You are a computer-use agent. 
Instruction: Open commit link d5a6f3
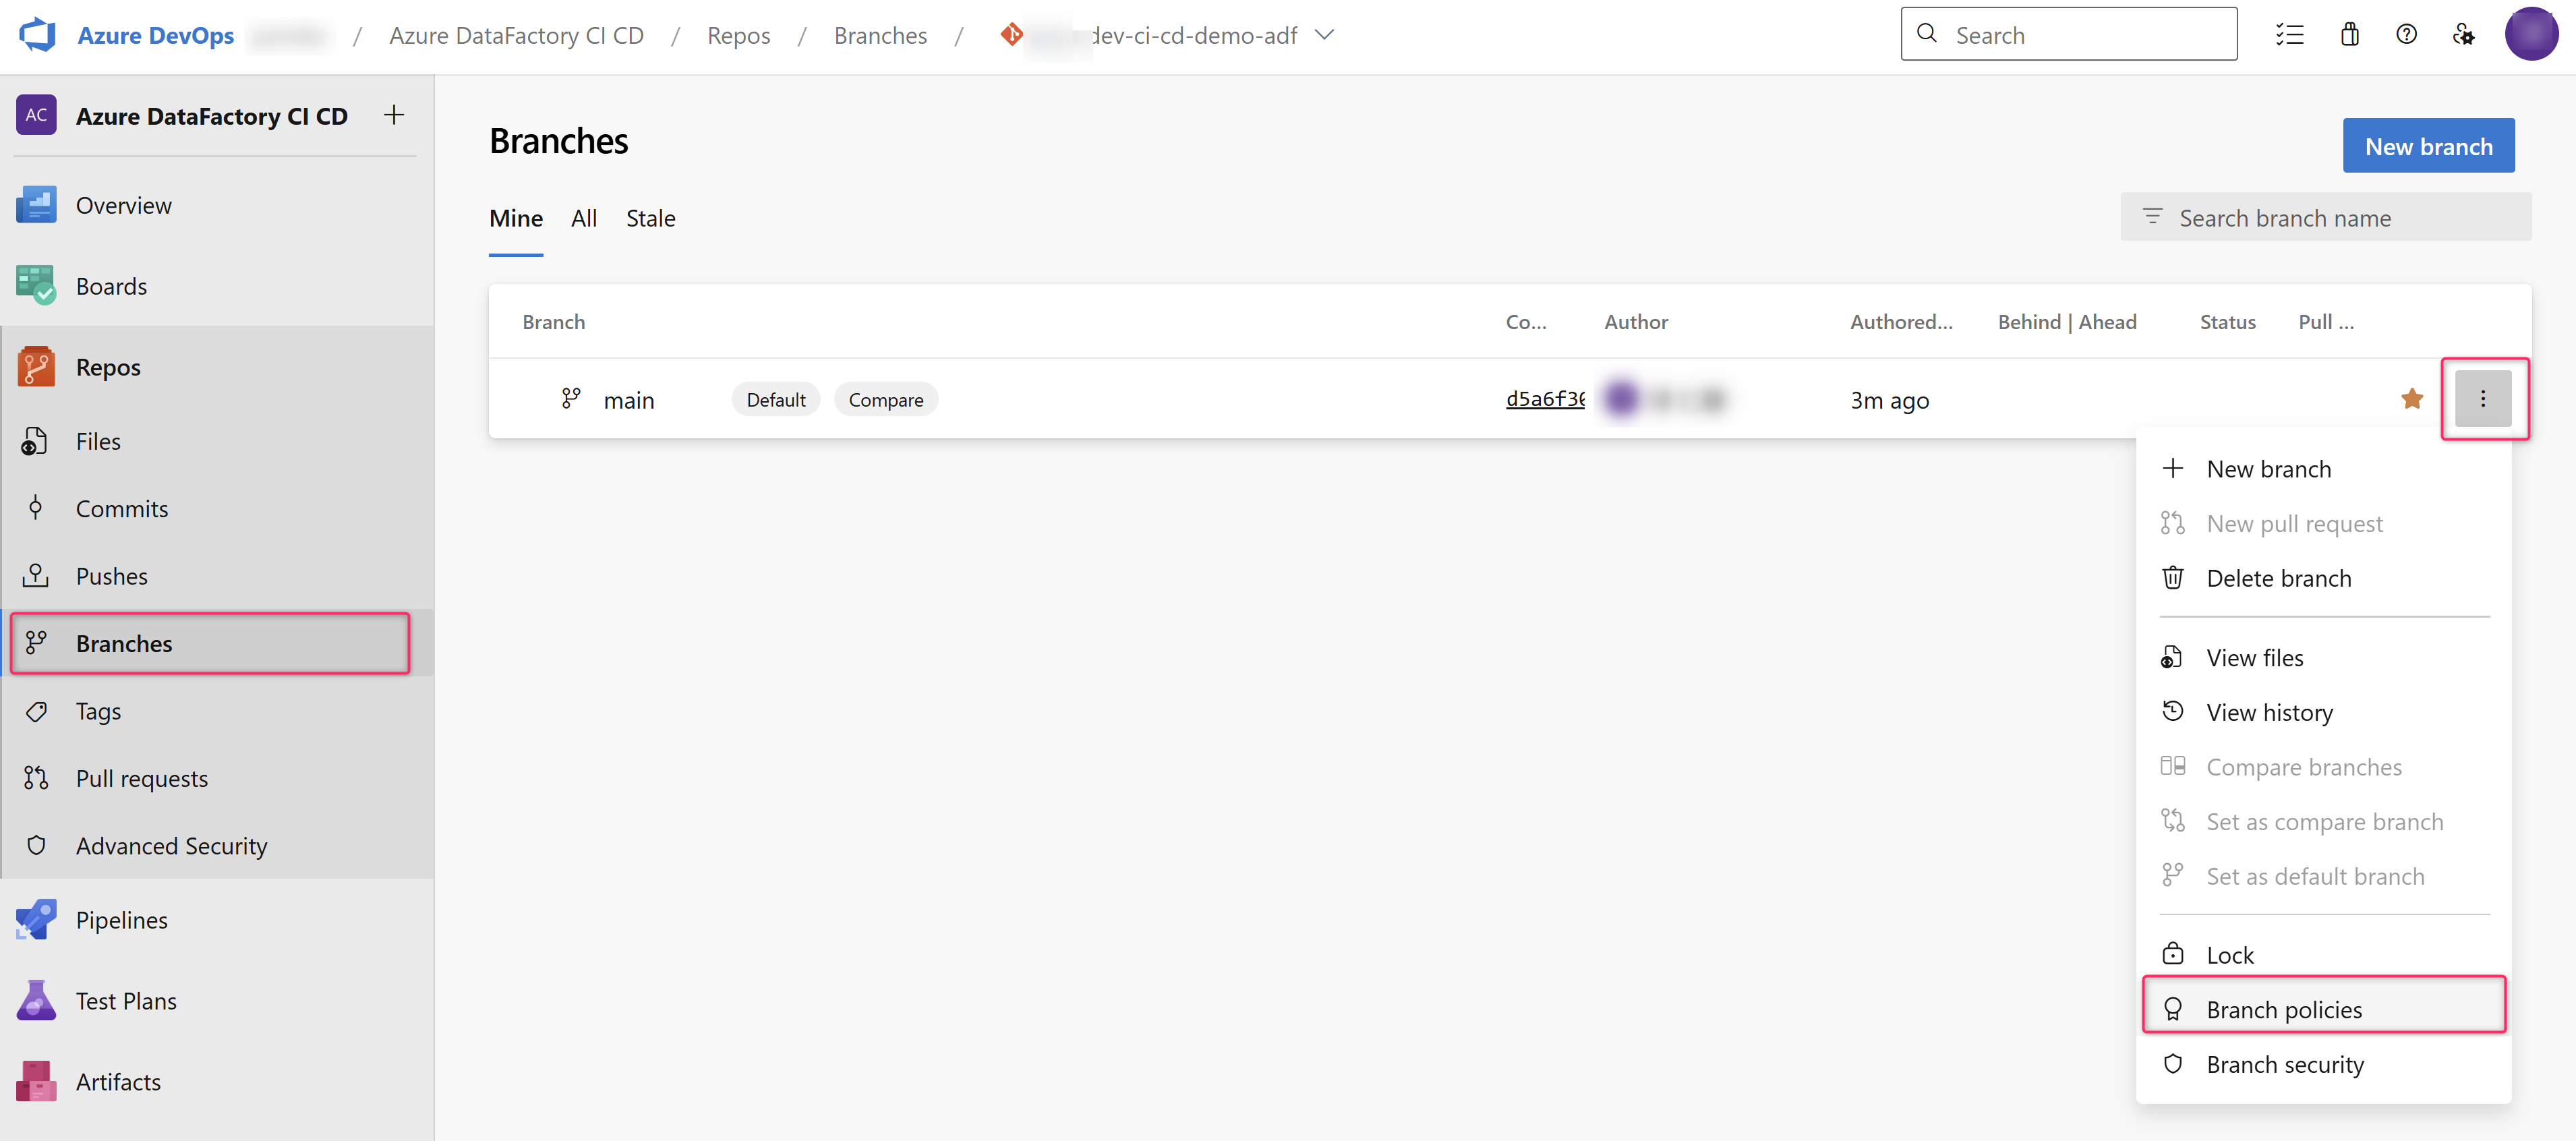1544,399
